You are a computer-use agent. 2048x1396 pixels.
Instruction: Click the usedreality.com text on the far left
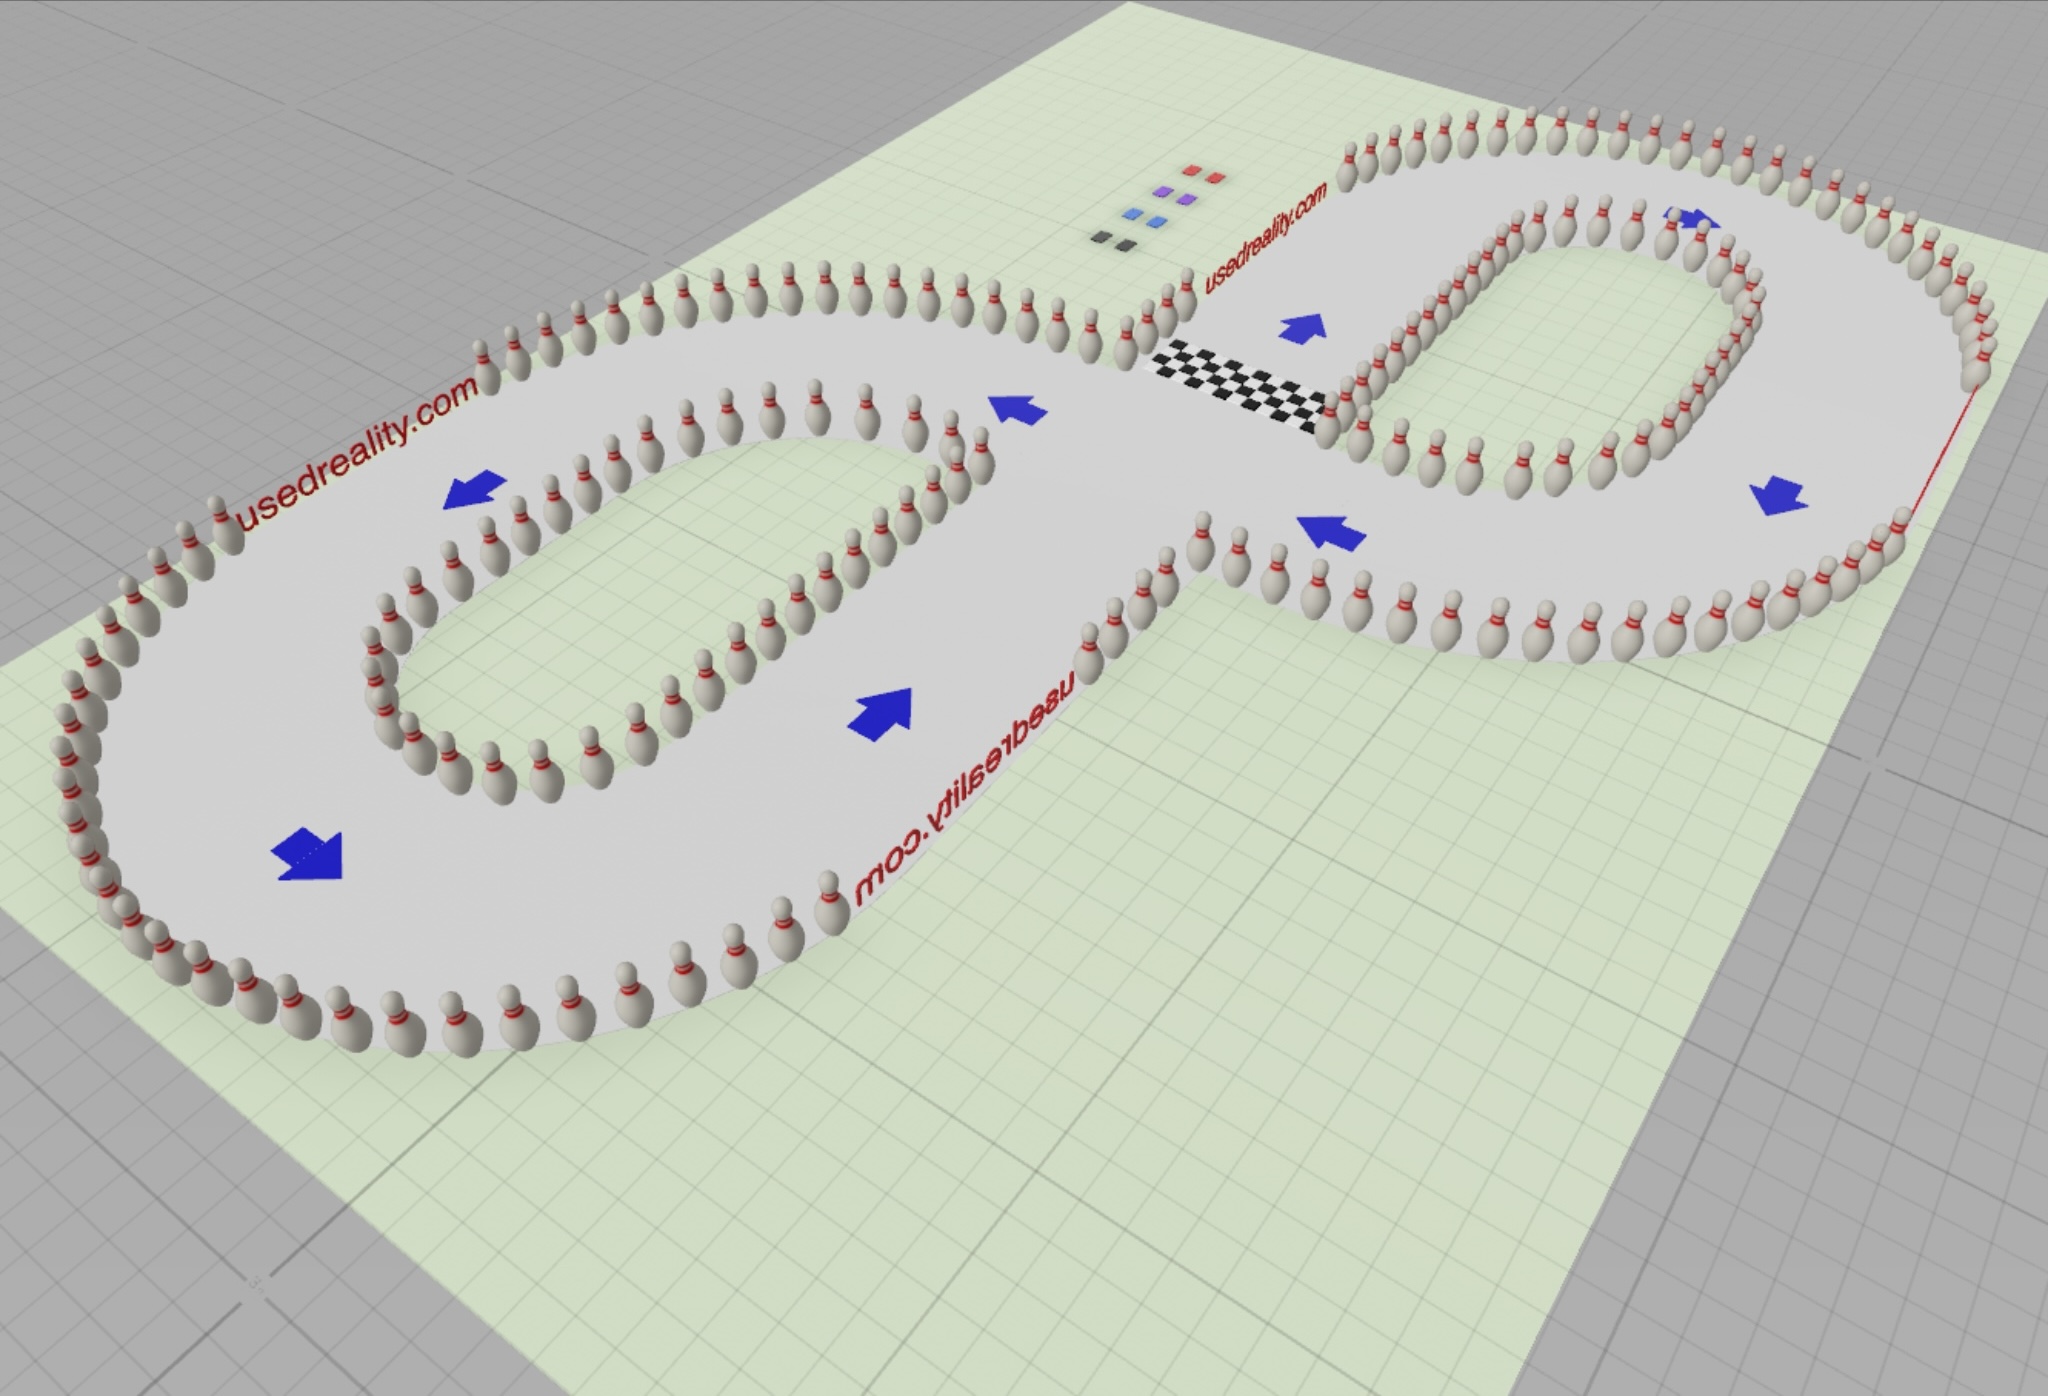pos(357,456)
